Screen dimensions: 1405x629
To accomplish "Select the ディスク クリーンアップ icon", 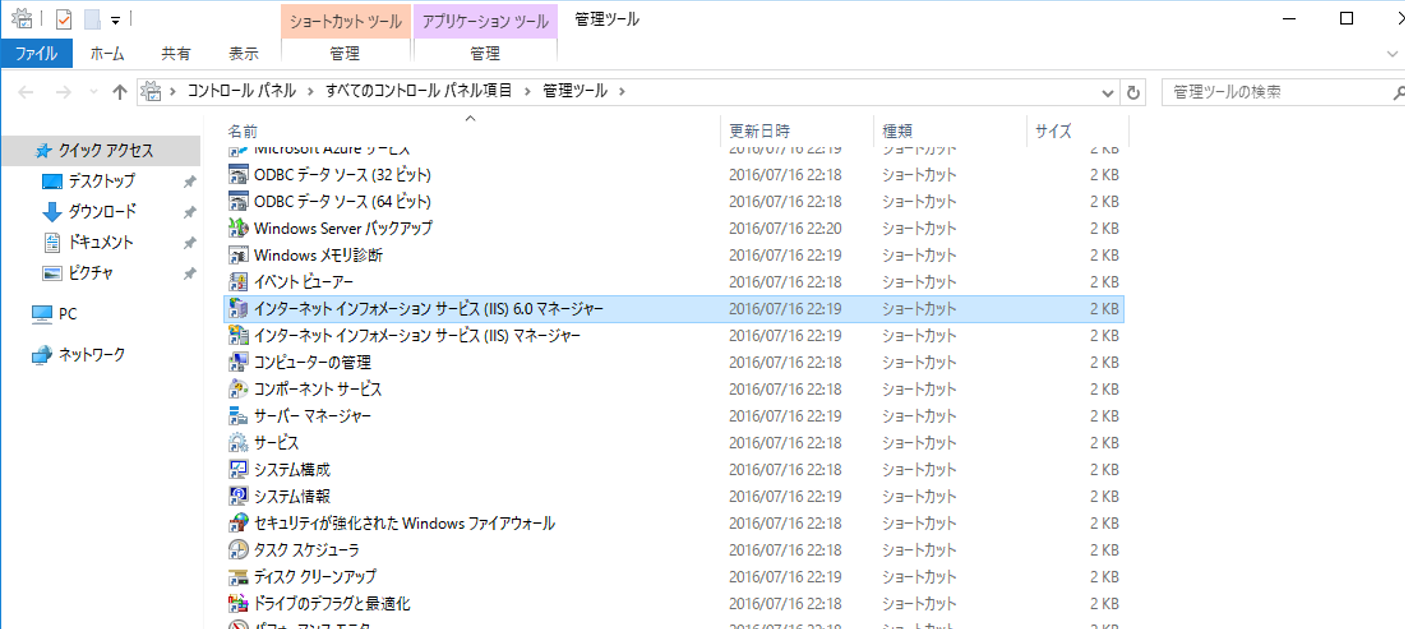I will (238, 577).
